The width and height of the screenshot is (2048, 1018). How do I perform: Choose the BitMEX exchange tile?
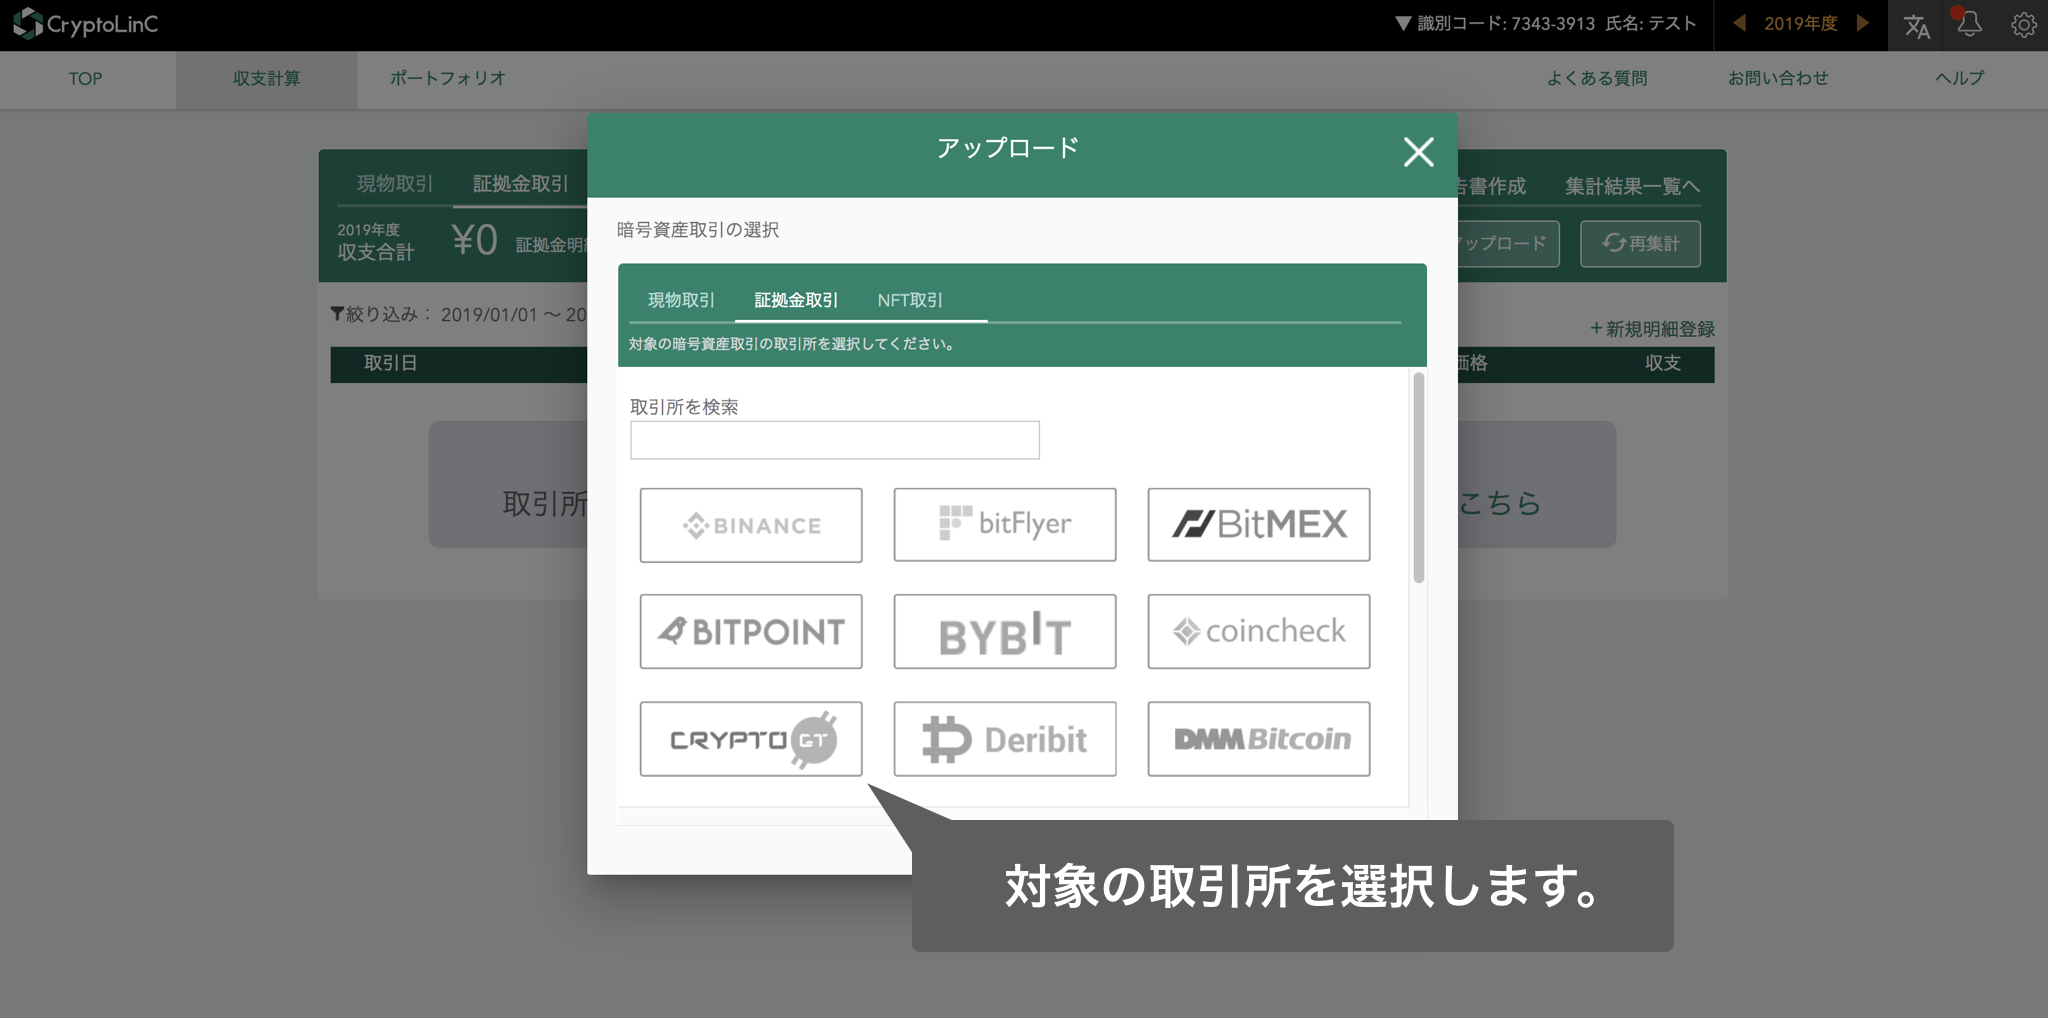pyautogui.click(x=1259, y=525)
